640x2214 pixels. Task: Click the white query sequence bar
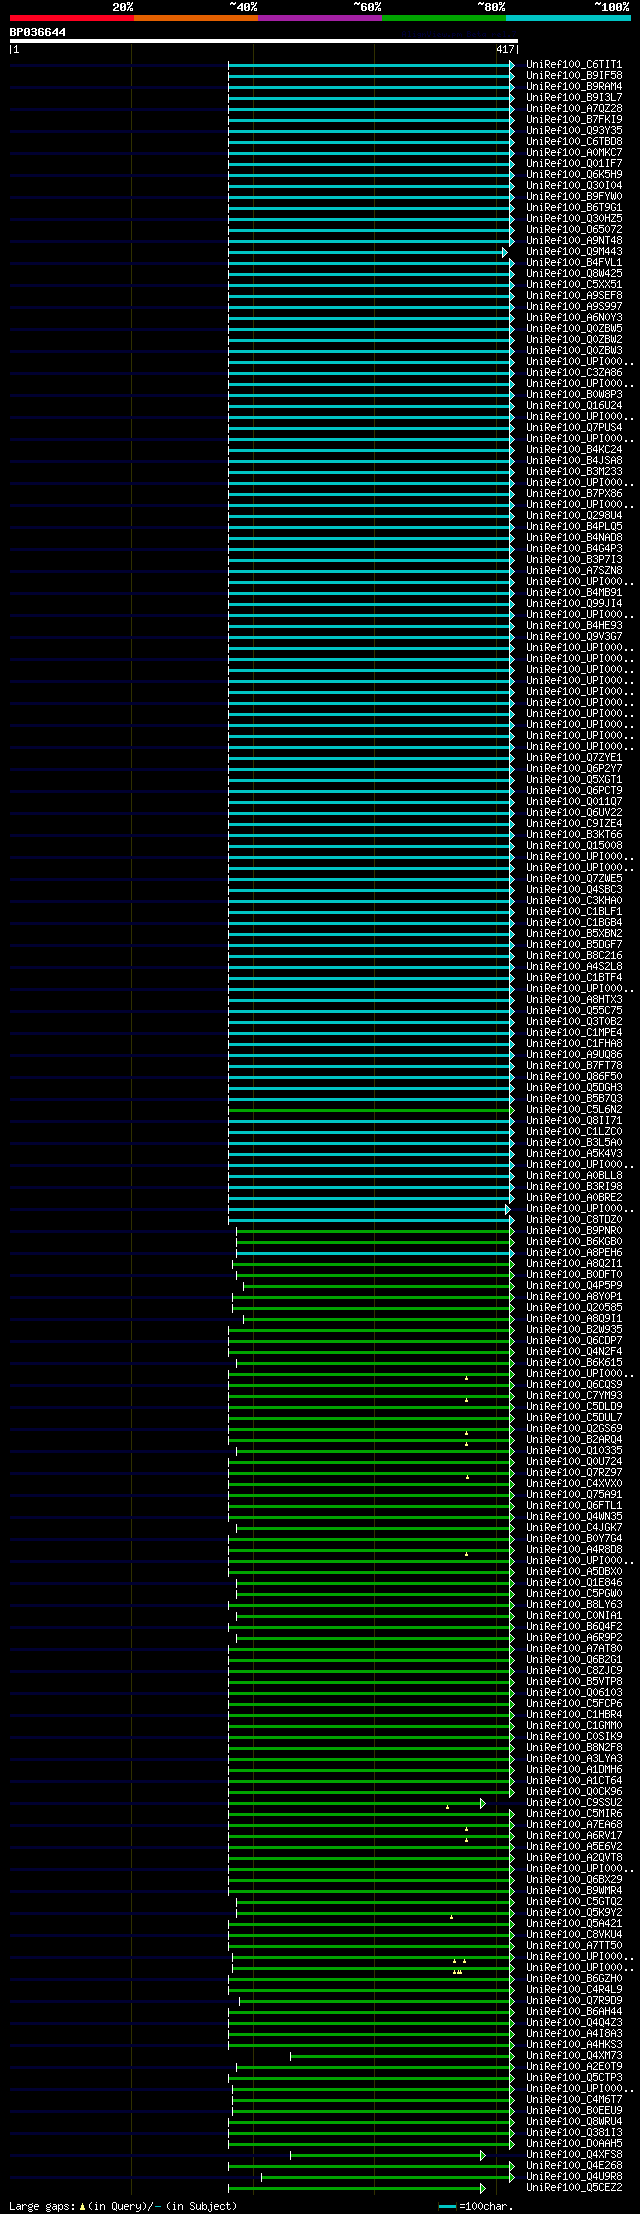click(263, 41)
